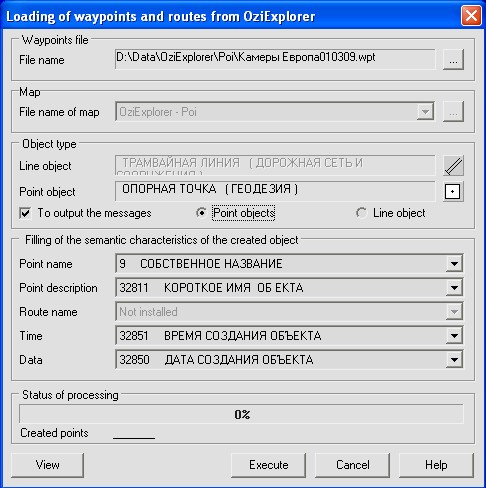This screenshot has width=486, height=488.
Task: Open Help for this dialog
Action: pyautogui.click(x=436, y=465)
